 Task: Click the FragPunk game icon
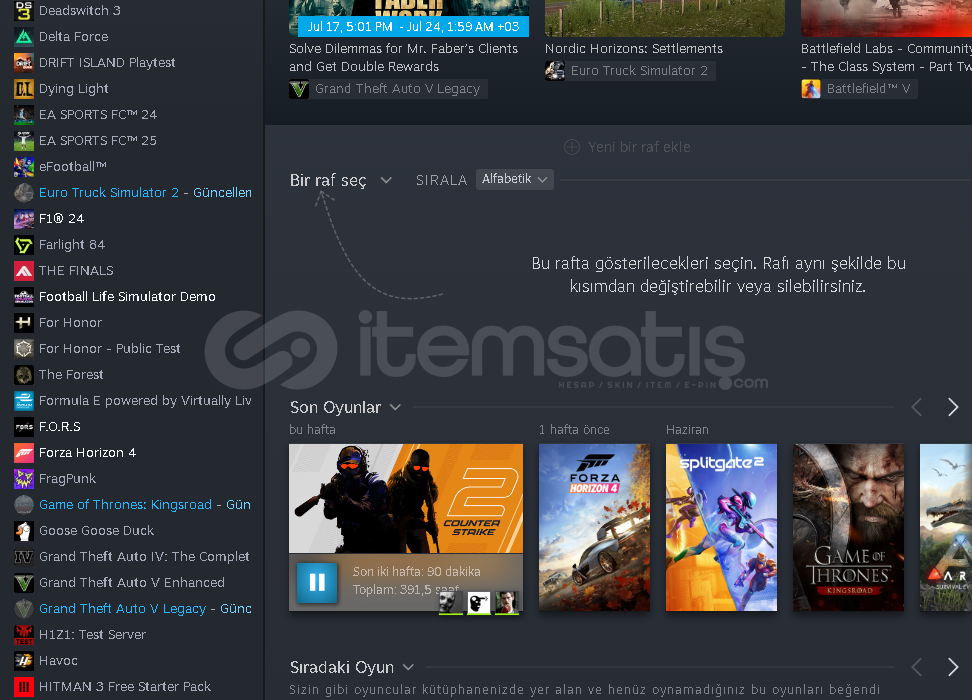pos(24,479)
